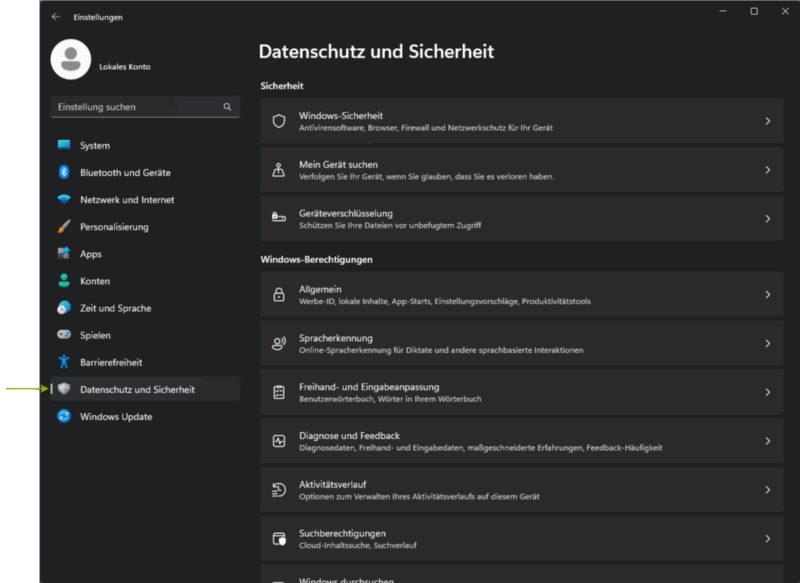Click the key drive icon in Geräteverschlüsselung row
The width and height of the screenshot is (800, 583).
point(279,218)
